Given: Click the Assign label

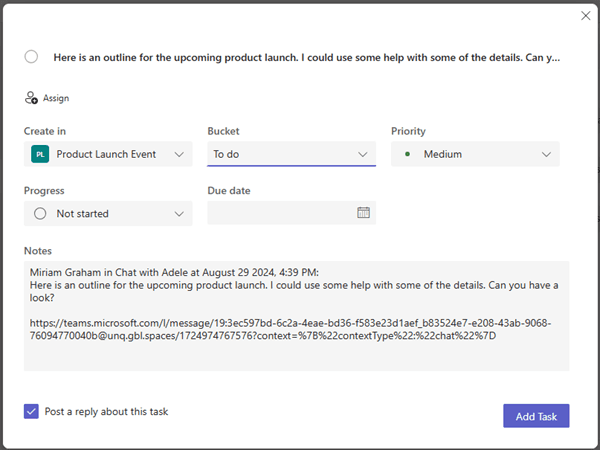Looking at the screenshot, I should coord(56,98).
